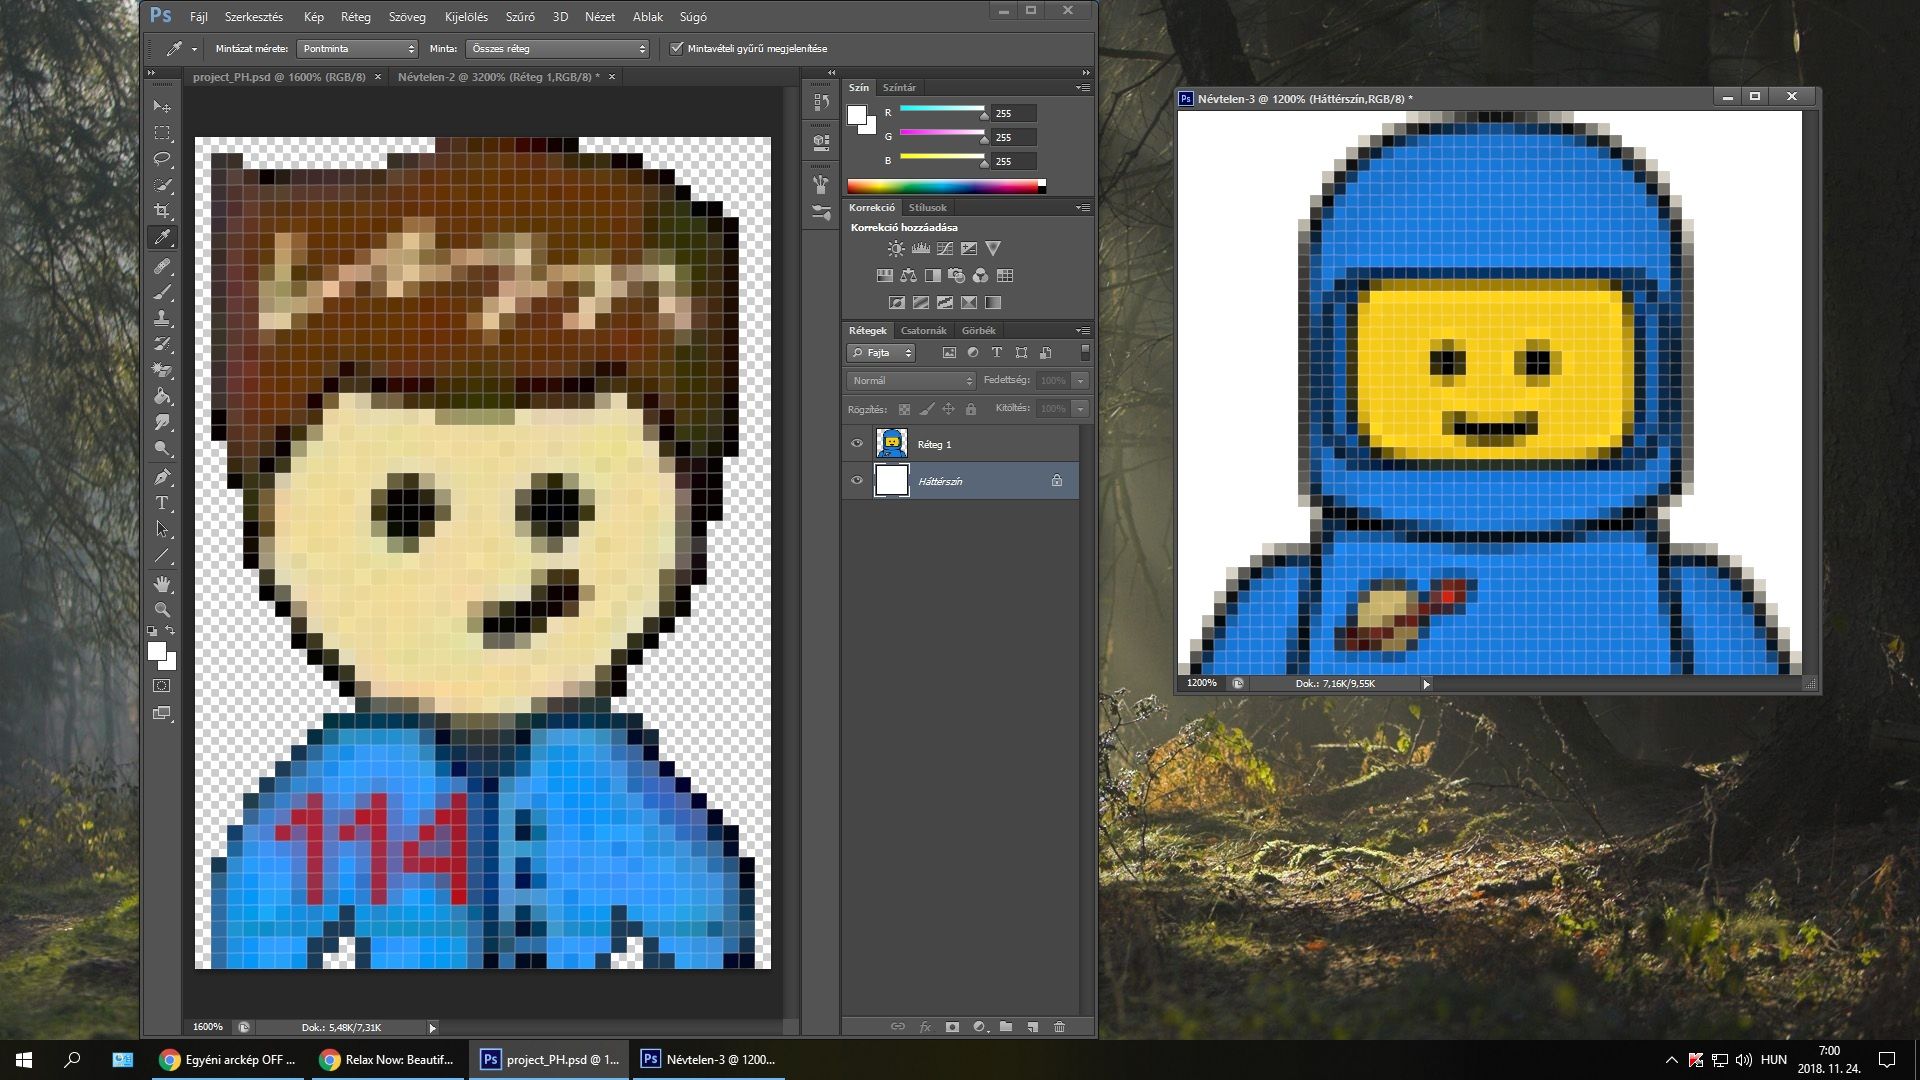Toggle pixel layer filter icon
The width and height of the screenshot is (1920, 1080).
949,353
